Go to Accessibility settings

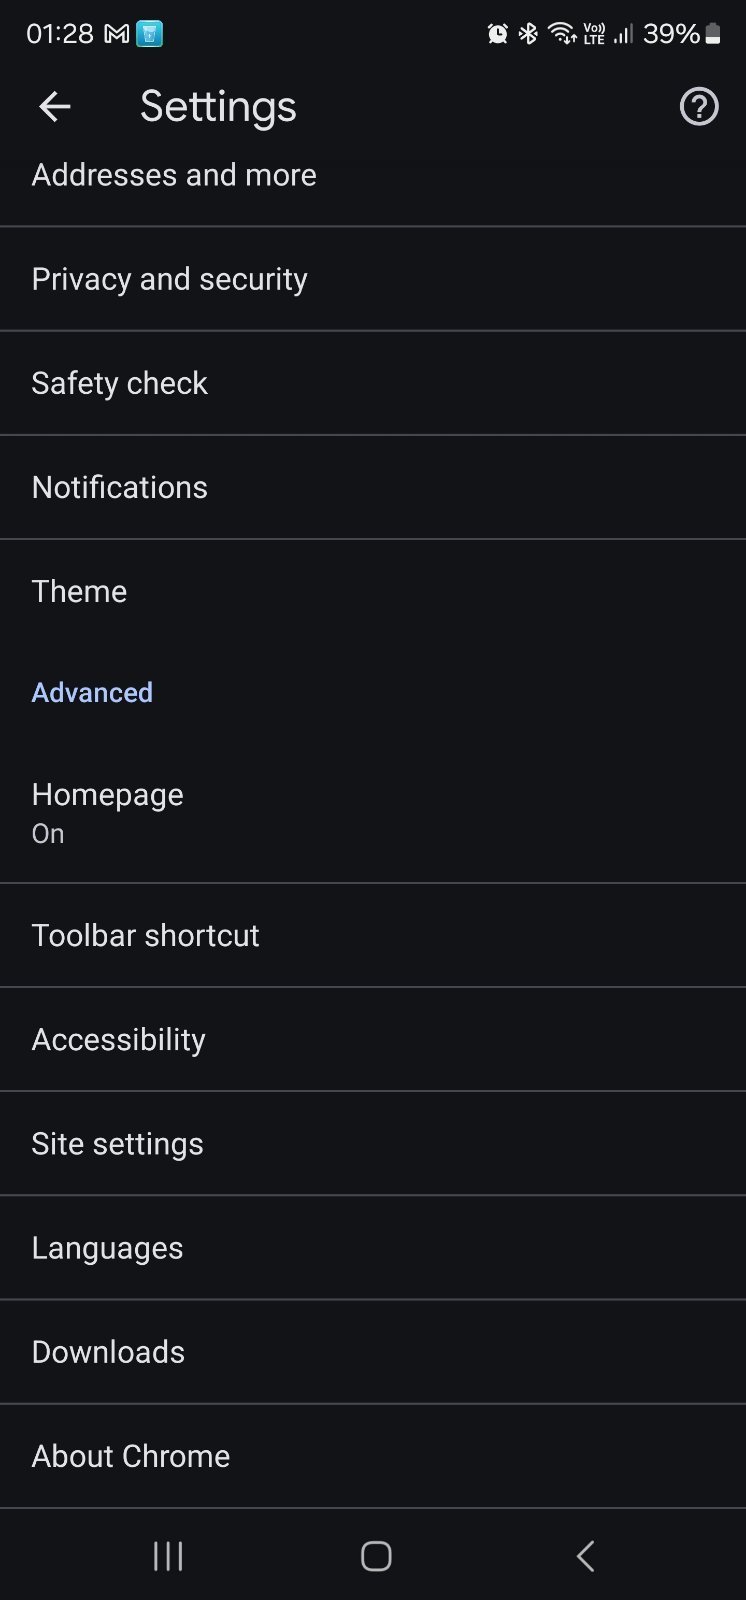pyautogui.click(x=119, y=1039)
